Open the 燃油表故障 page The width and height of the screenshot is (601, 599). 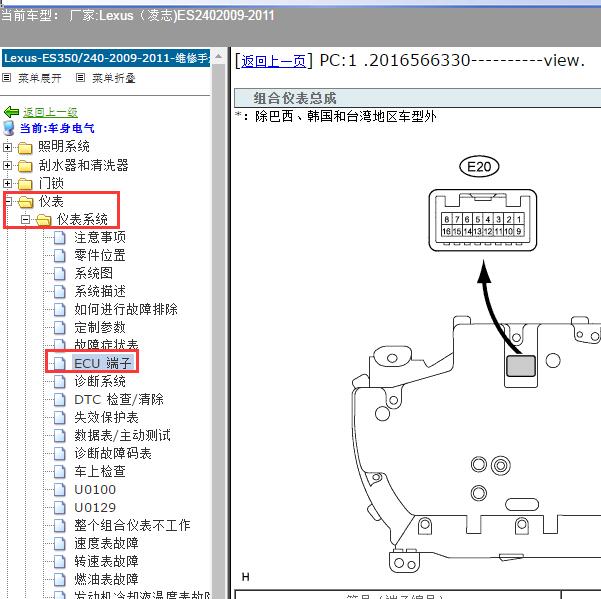point(106,579)
